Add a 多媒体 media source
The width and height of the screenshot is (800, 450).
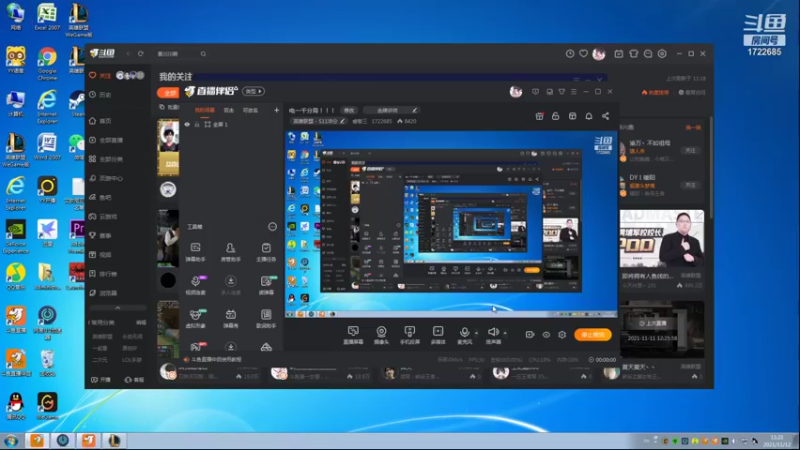[438, 335]
